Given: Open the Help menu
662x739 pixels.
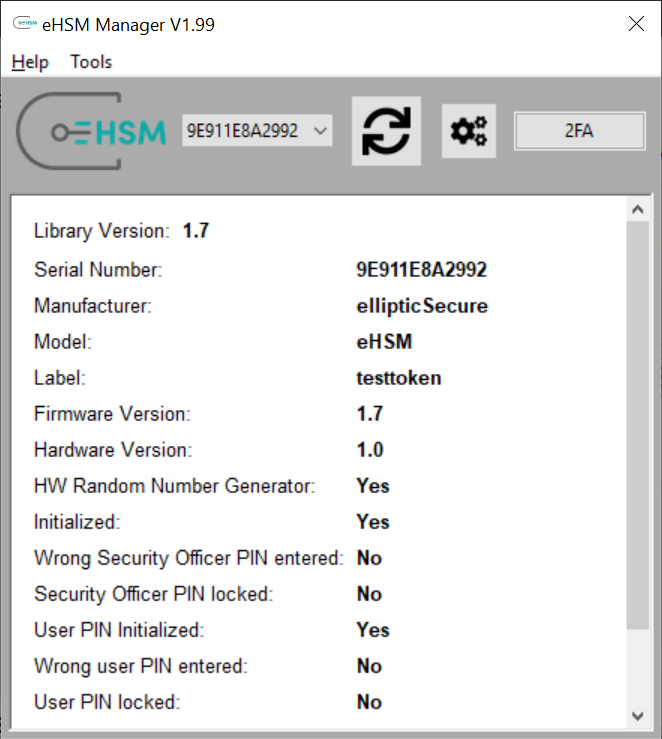Looking at the screenshot, I should pyautogui.click(x=30, y=62).
